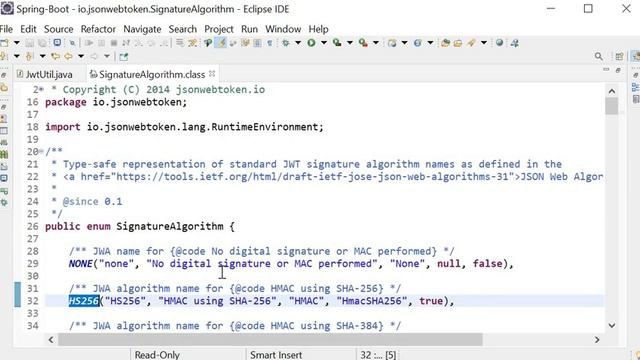Click the Open Type (pin) toolbar icon
This screenshot has width=640, height=360.
click(208, 43)
